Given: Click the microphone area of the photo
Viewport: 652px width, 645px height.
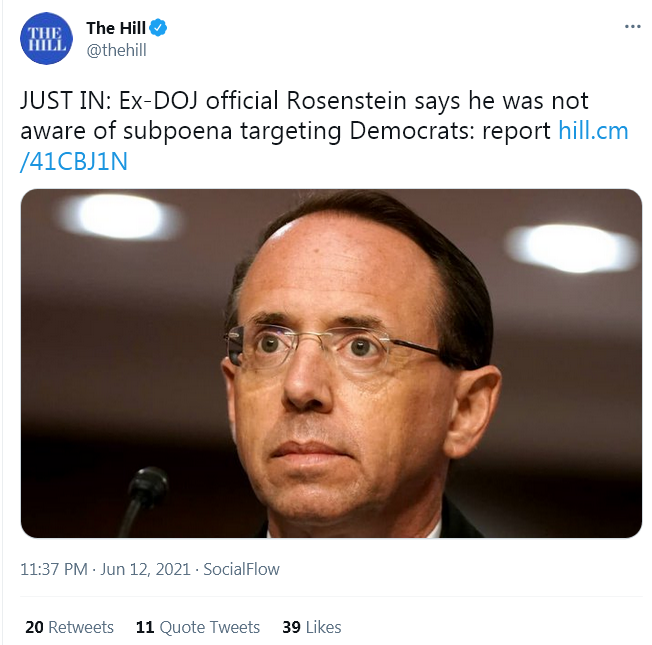Looking at the screenshot, I should click(x=143, y=499).
